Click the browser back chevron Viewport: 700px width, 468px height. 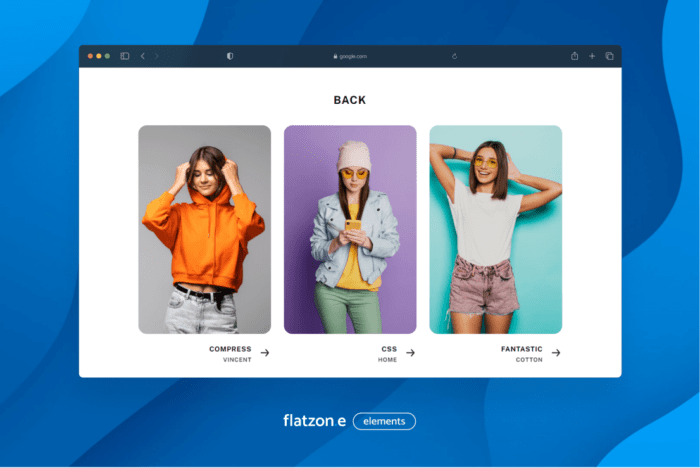click(x=142, y=56)
